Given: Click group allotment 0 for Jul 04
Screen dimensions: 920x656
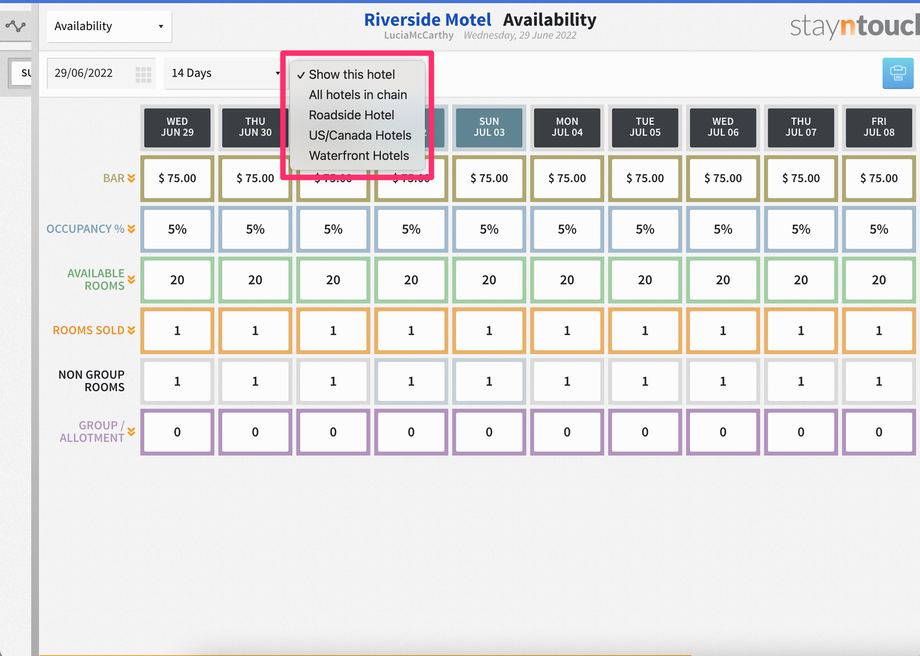Looking at the screenshot, I should coord(567,432).
